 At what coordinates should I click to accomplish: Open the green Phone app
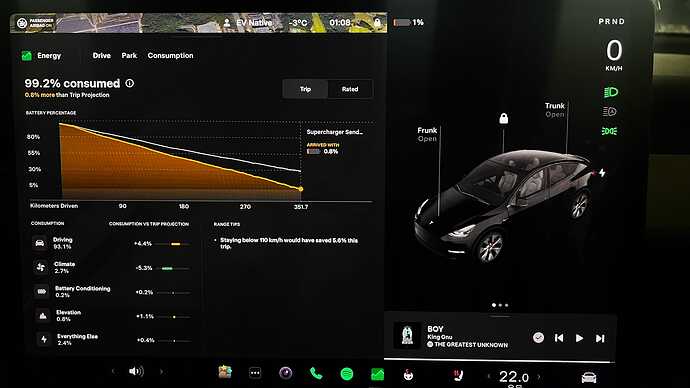click(316, 373)
